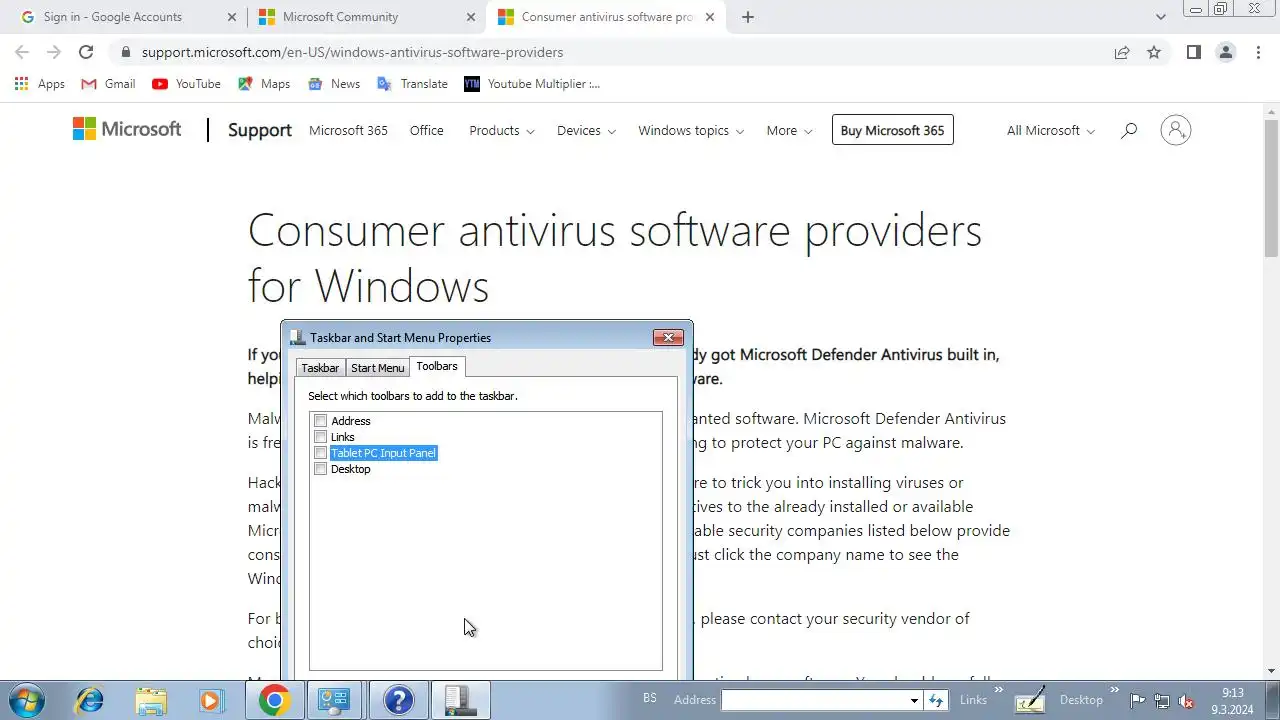
Task: Click taskbar Address toolbar input field
Action: [813, 701]
